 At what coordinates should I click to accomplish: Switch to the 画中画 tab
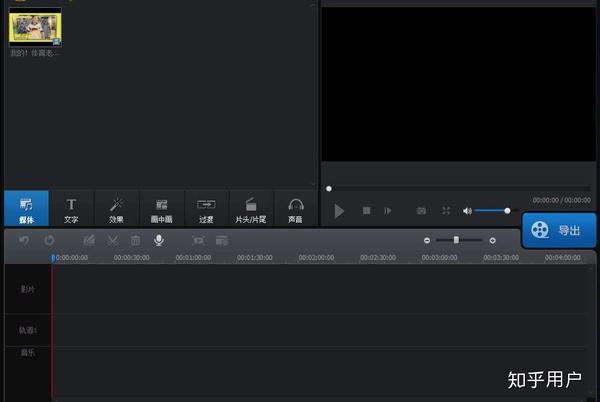[x=161, y=208]
